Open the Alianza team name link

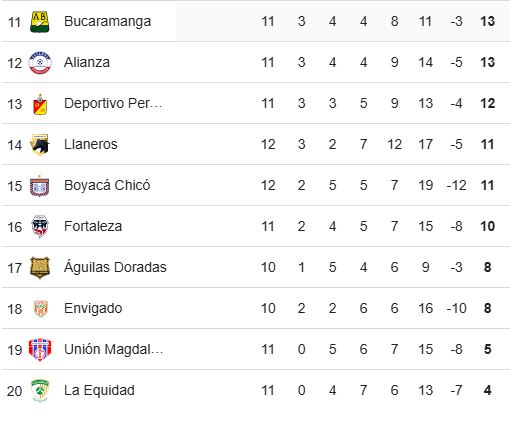point(87,62)
